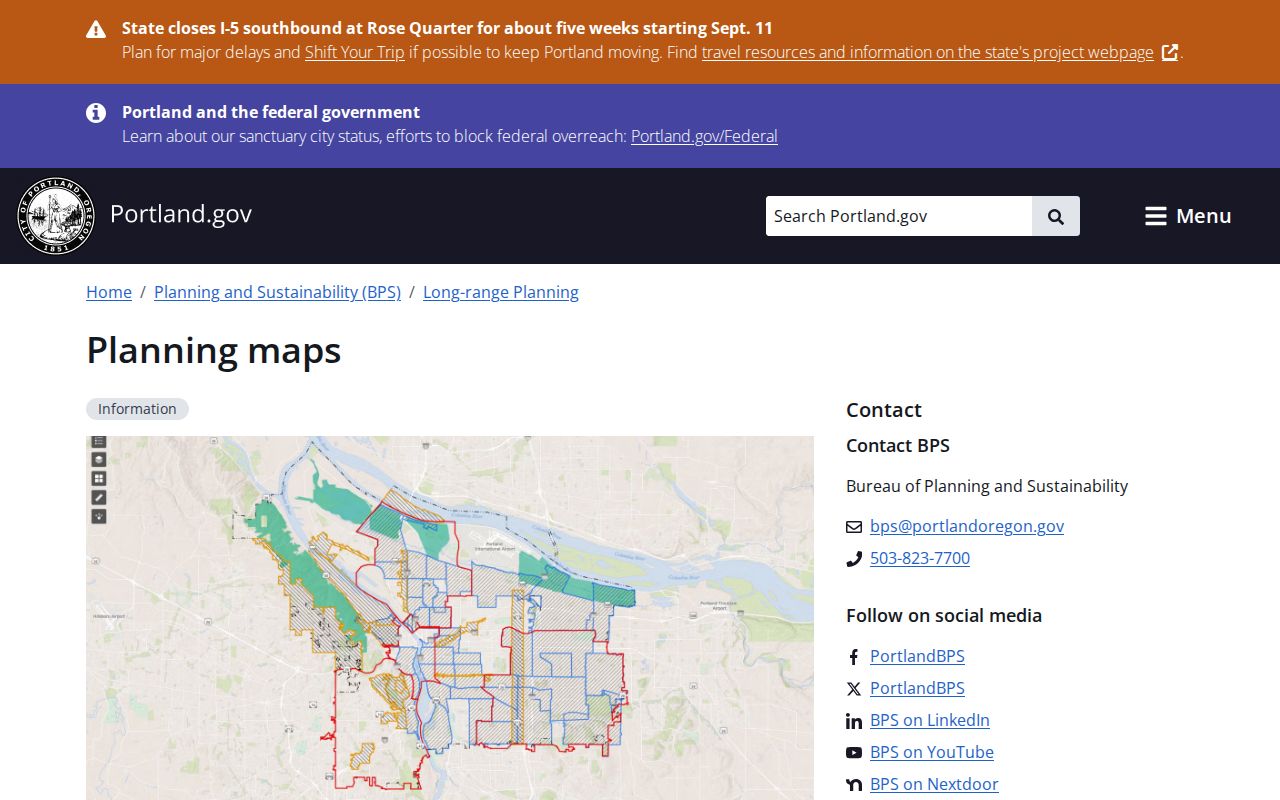Open the basemap gallery grid icon
The image size is (1280, 800).
coord(99,478)
